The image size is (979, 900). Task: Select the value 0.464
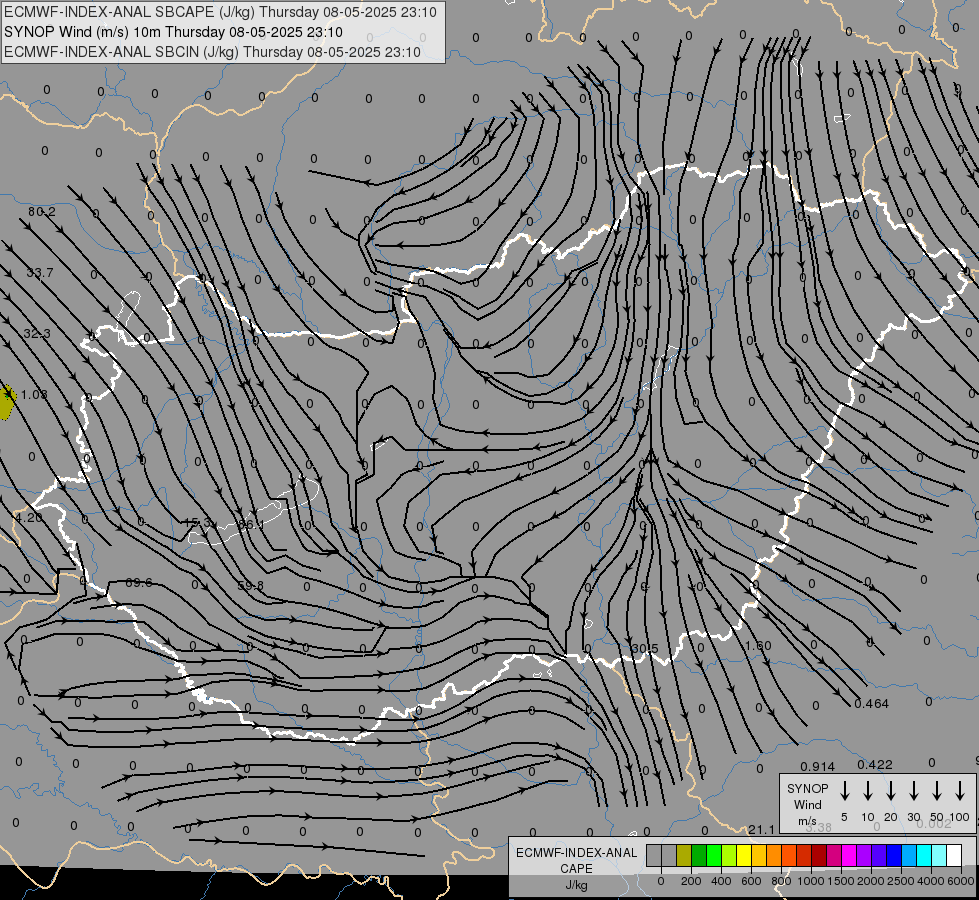(872, 703)
